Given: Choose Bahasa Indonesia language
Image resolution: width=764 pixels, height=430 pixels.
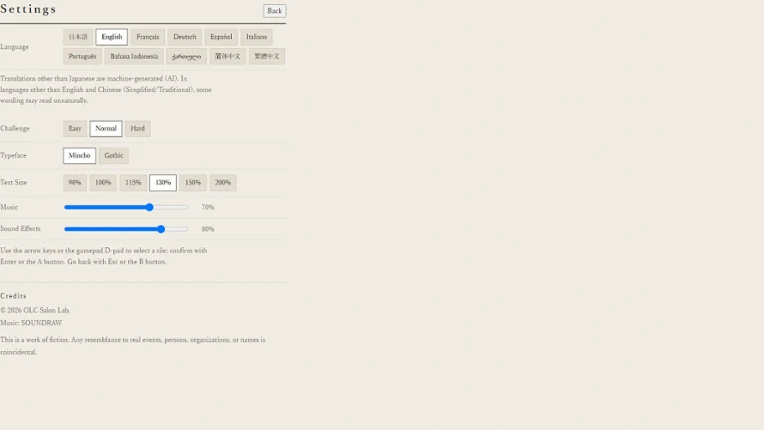Looking at the screenshot, I should pyautogui.click(x=134, y=56).
